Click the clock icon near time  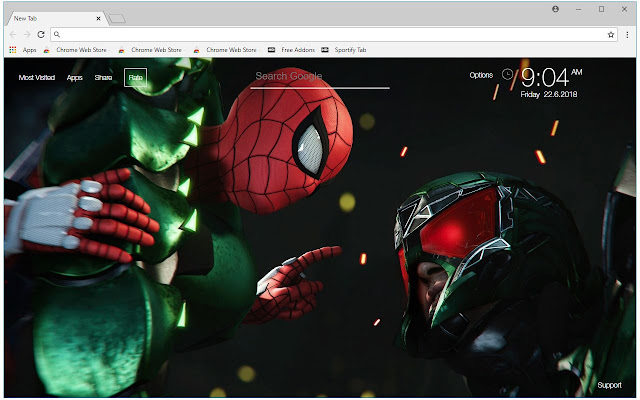coord(507,74)
